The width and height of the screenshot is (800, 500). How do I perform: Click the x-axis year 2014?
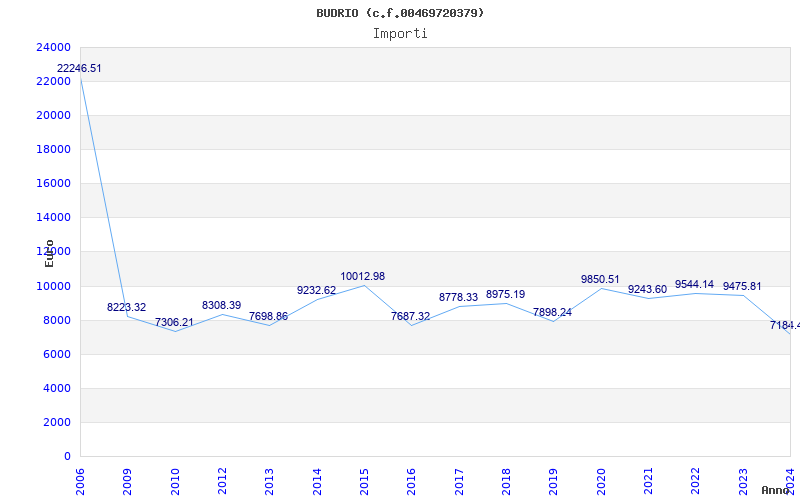pyautogui.click(x=317, y=482)
